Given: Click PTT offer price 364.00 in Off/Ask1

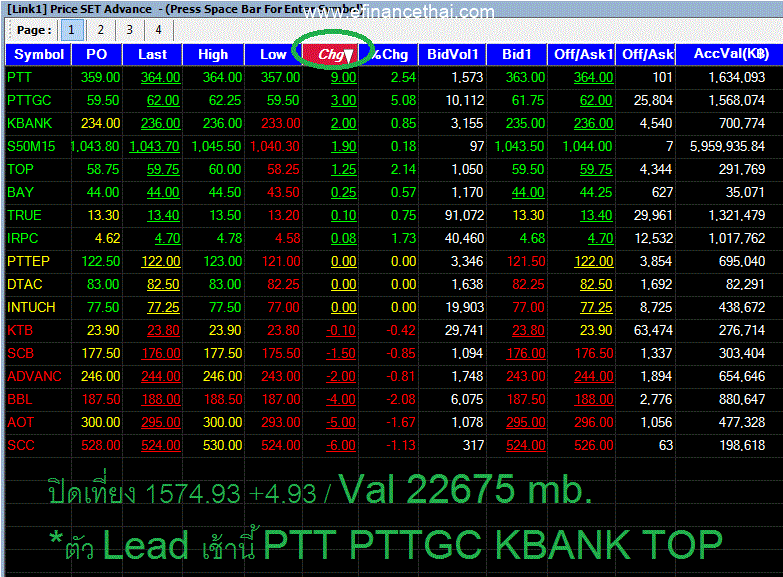Looking at the screenshot, I should pyautogui.click(x=593, y=77).
